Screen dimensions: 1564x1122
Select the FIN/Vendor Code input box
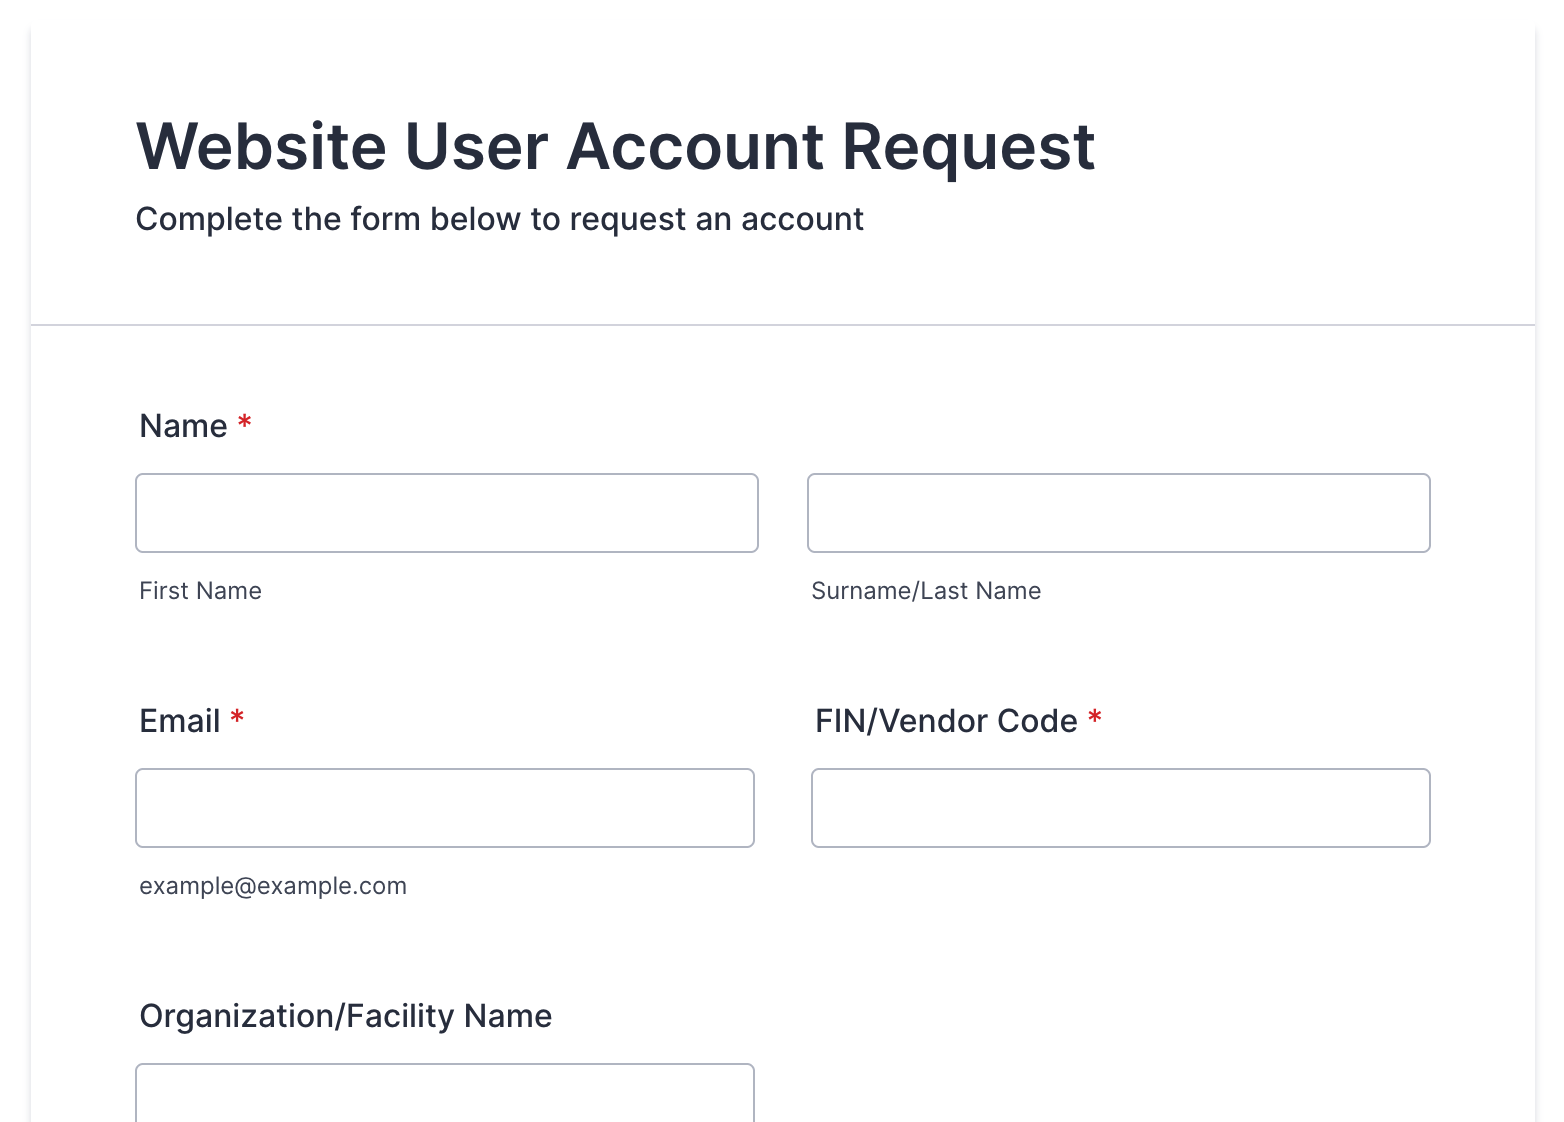click(x=1120, y=808)
